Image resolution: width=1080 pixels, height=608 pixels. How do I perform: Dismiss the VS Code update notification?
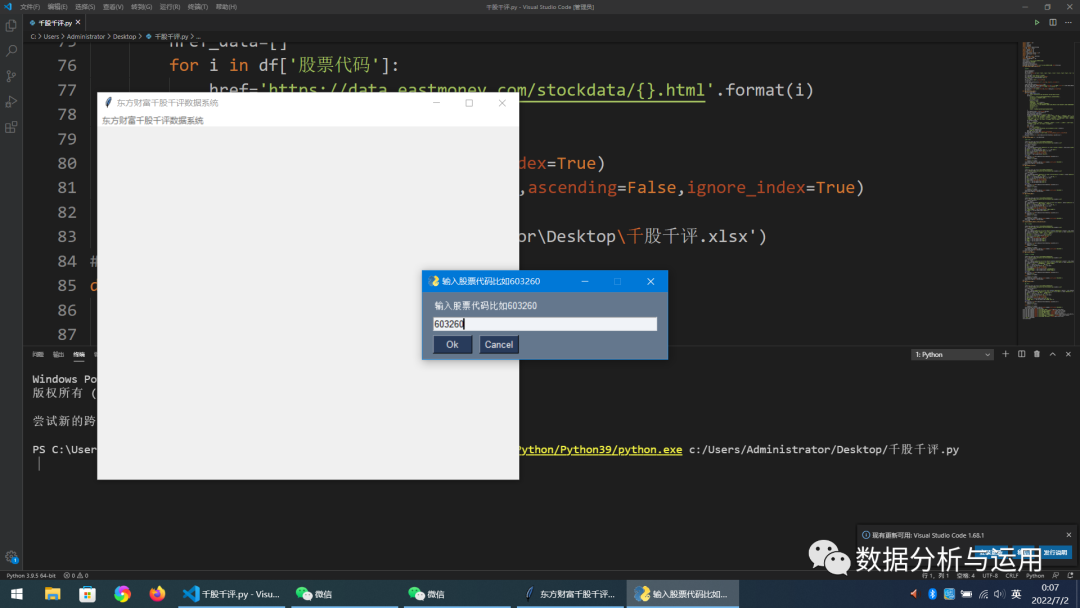tap(1068, 535)
